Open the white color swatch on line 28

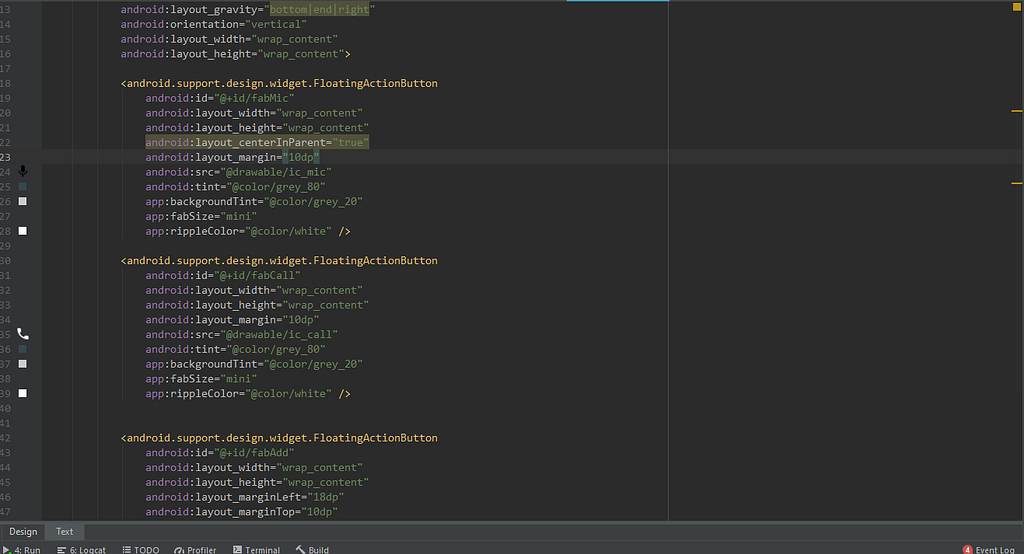(x=23, y=231)
